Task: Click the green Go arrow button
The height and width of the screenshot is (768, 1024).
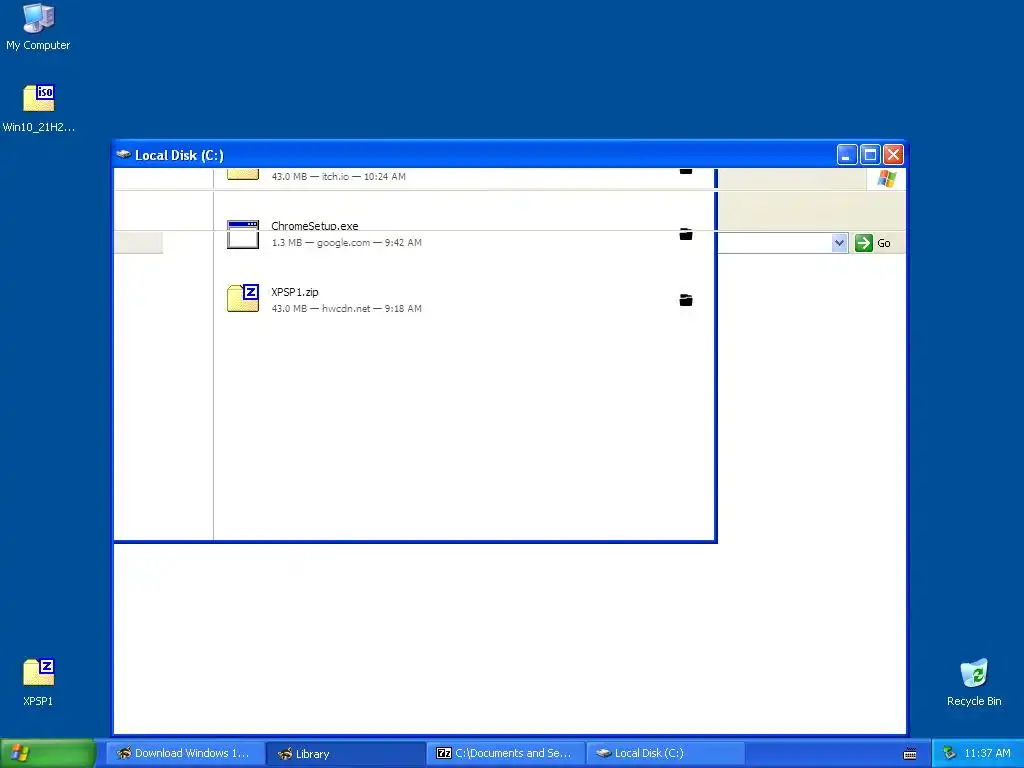Action: 863,243
